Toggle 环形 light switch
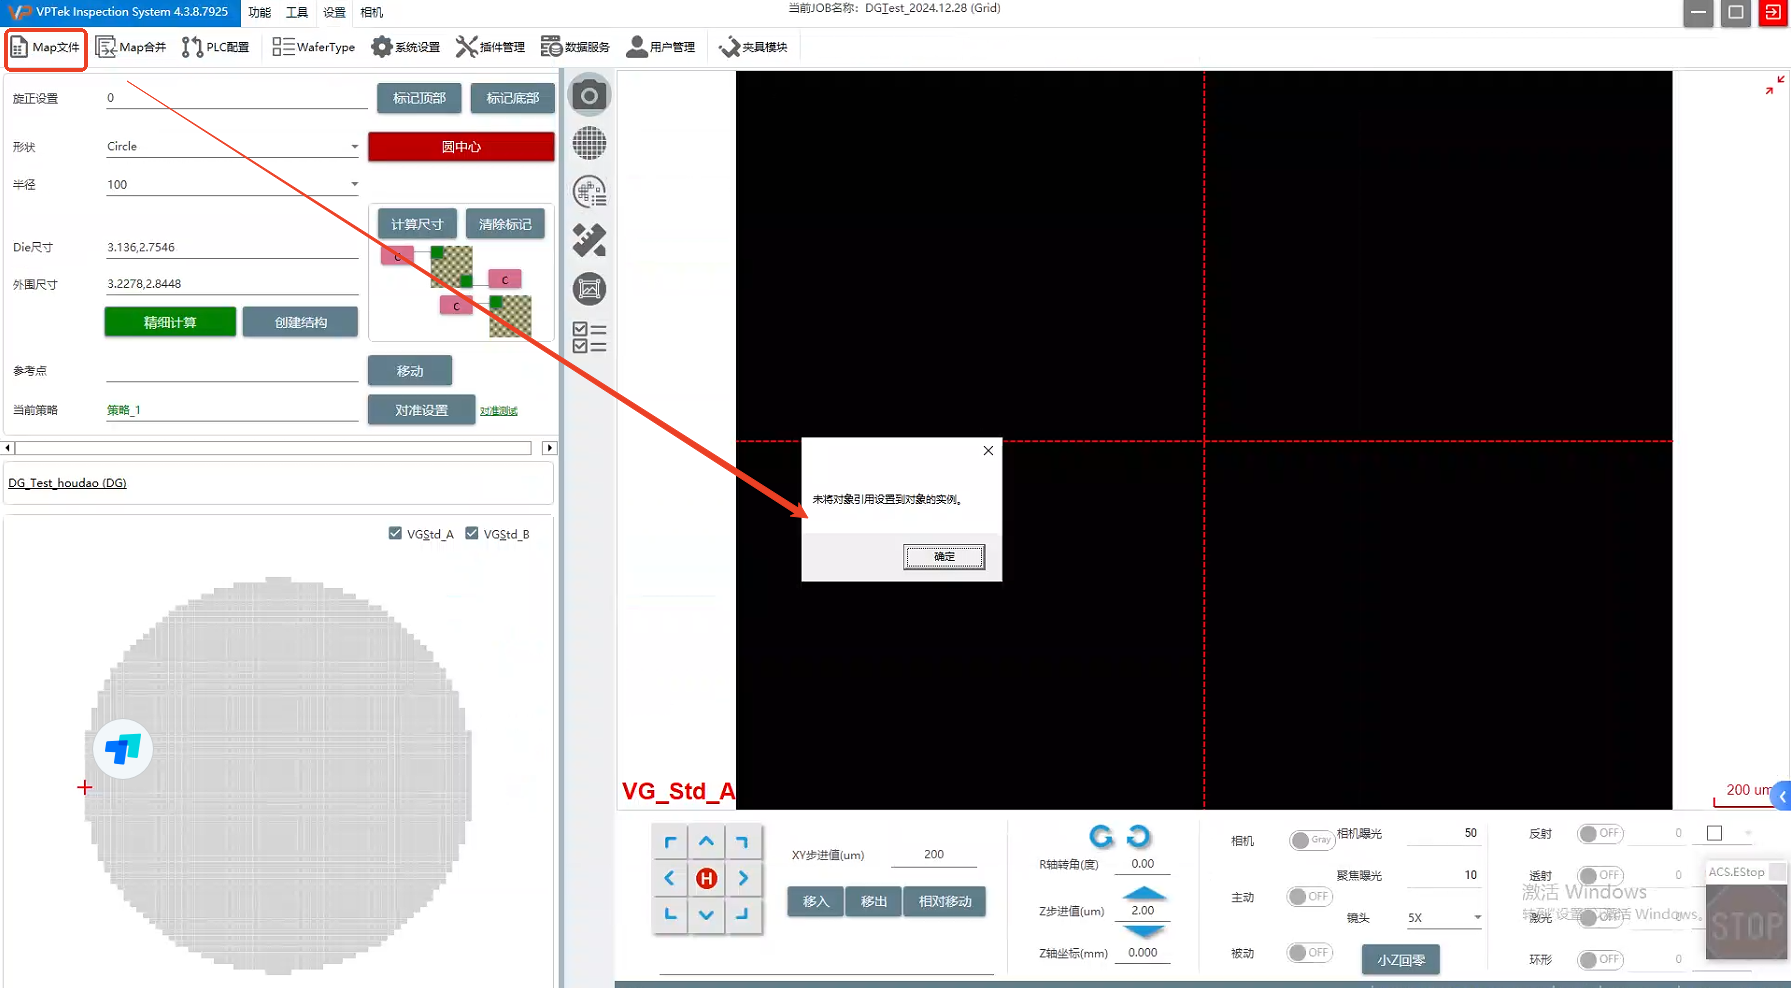 [x=1601, y=959]
